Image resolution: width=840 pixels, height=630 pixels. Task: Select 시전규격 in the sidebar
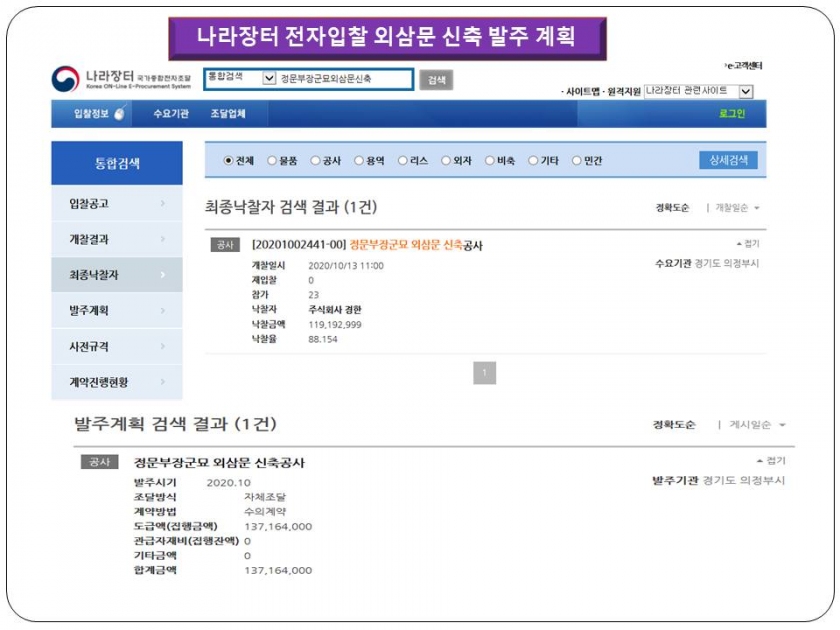click(x=117, y=347)
